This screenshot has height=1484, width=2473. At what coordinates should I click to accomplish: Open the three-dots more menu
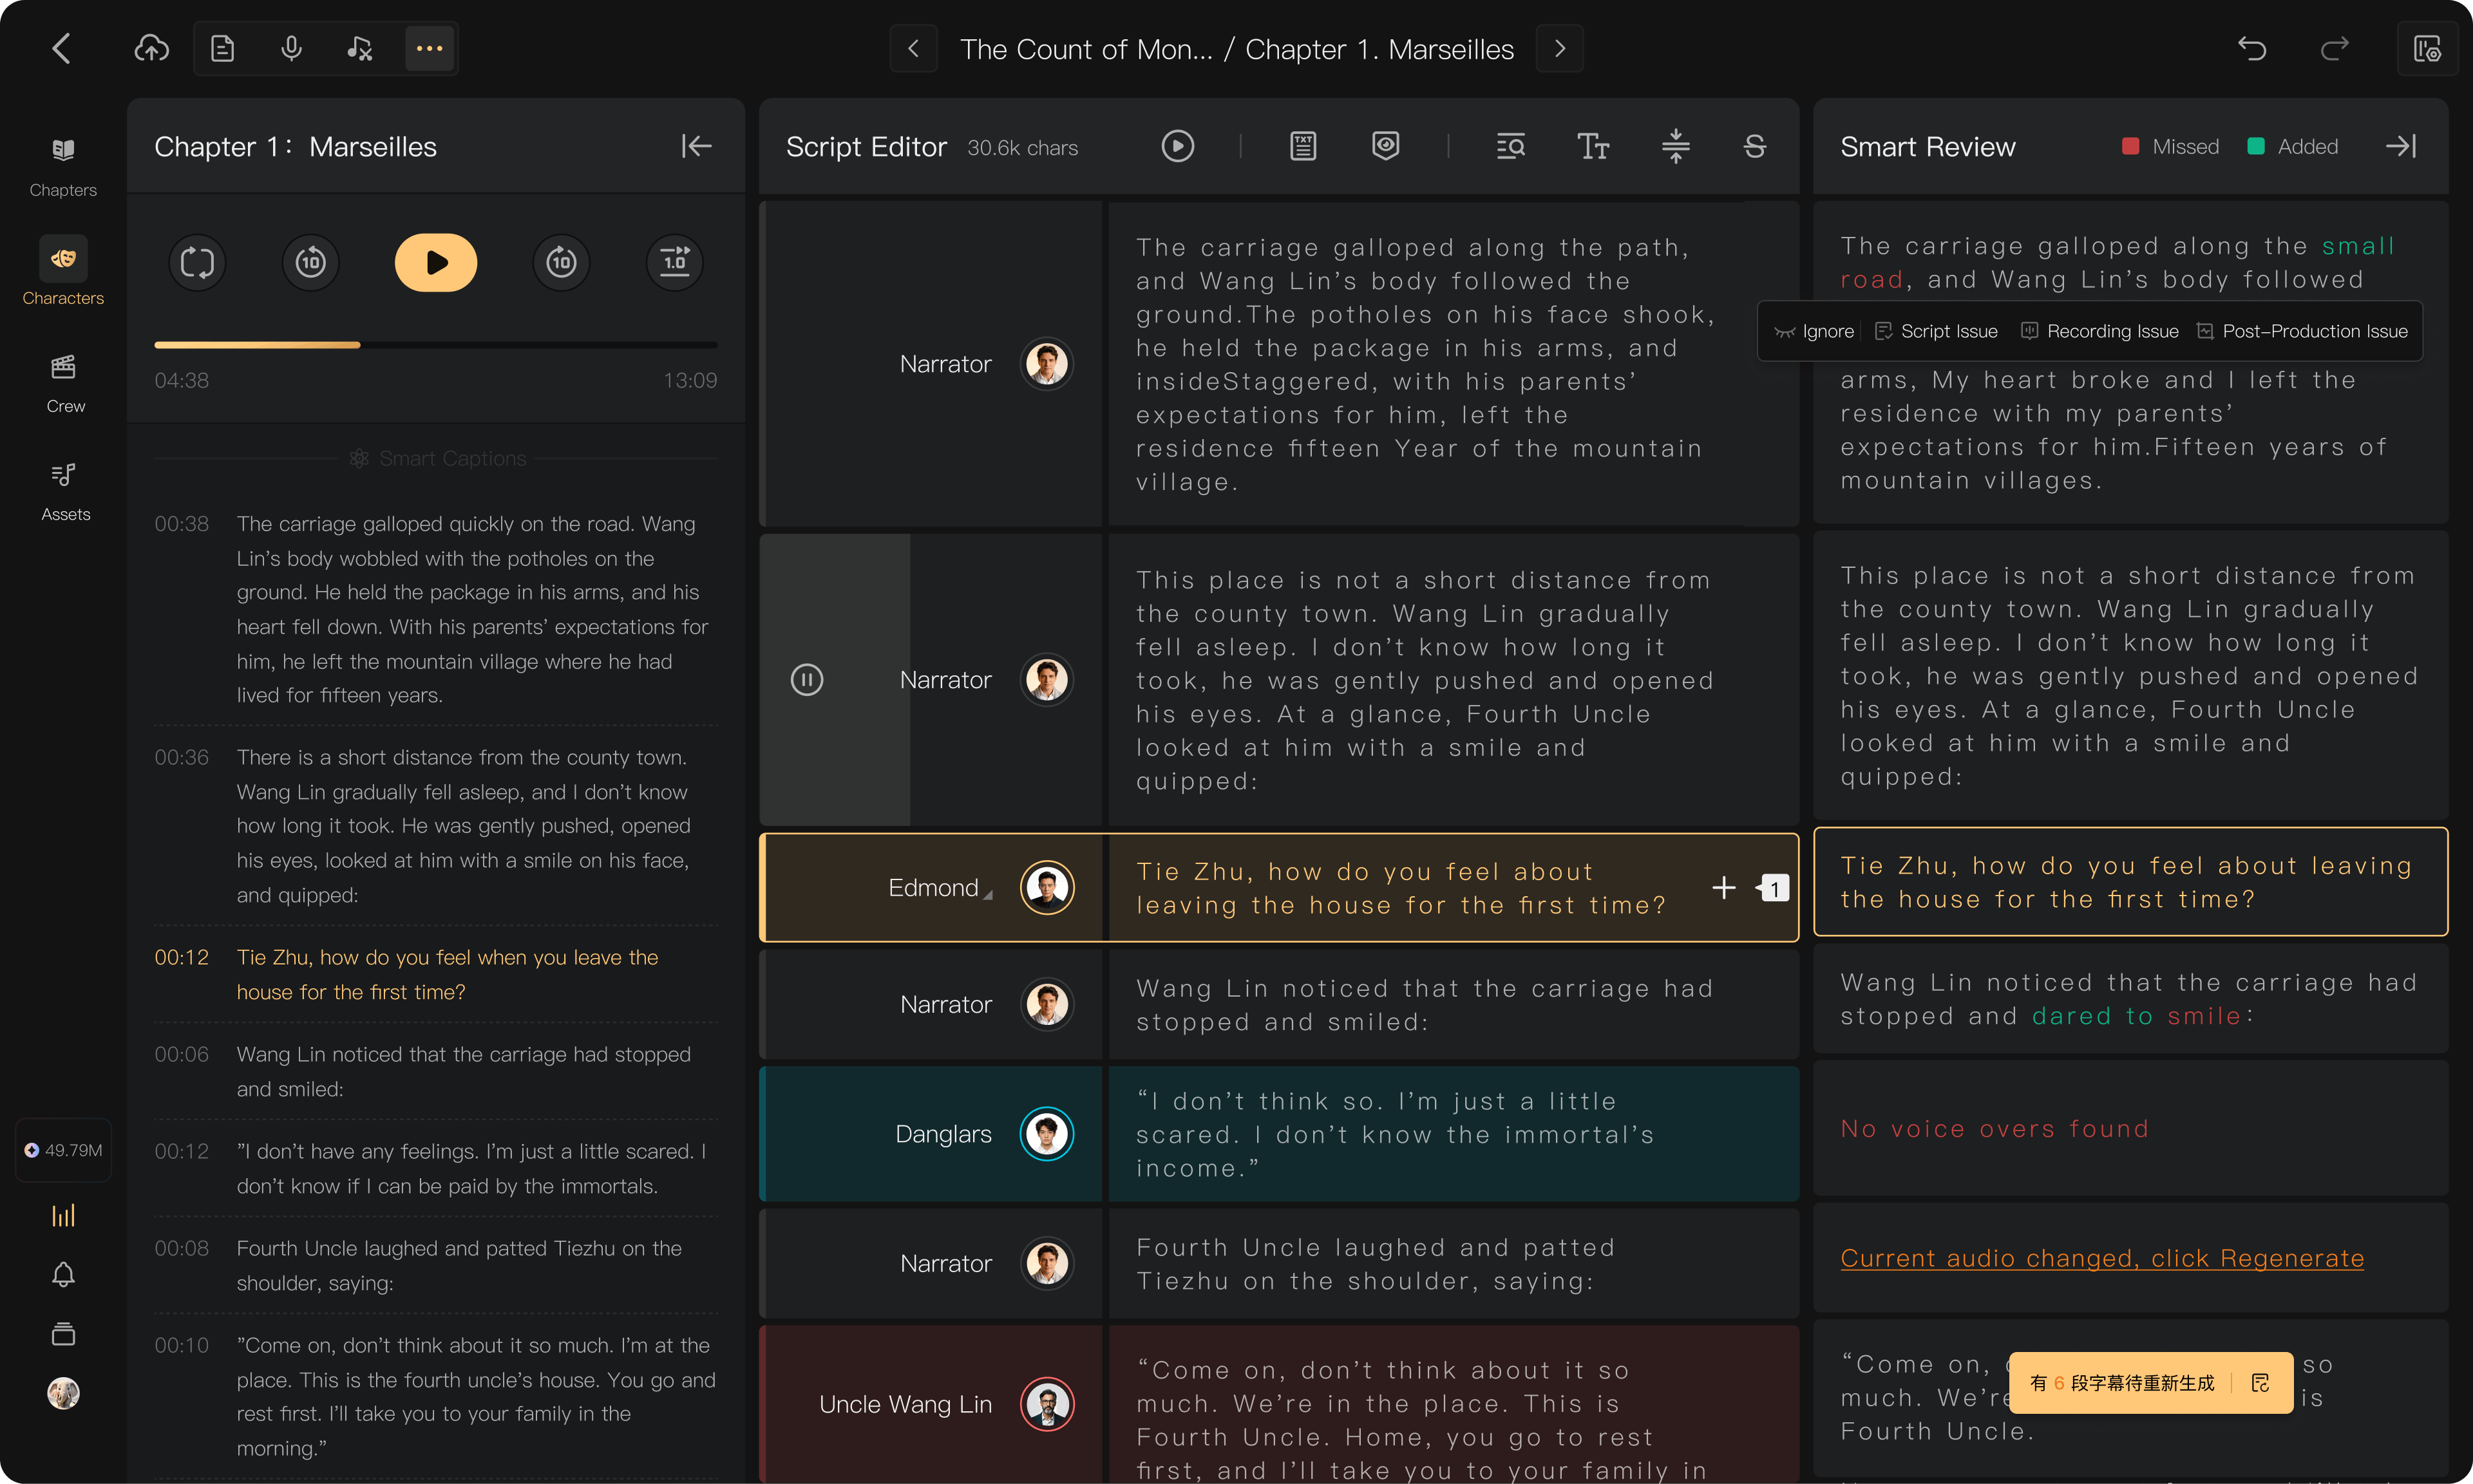[x=430, y=48]
